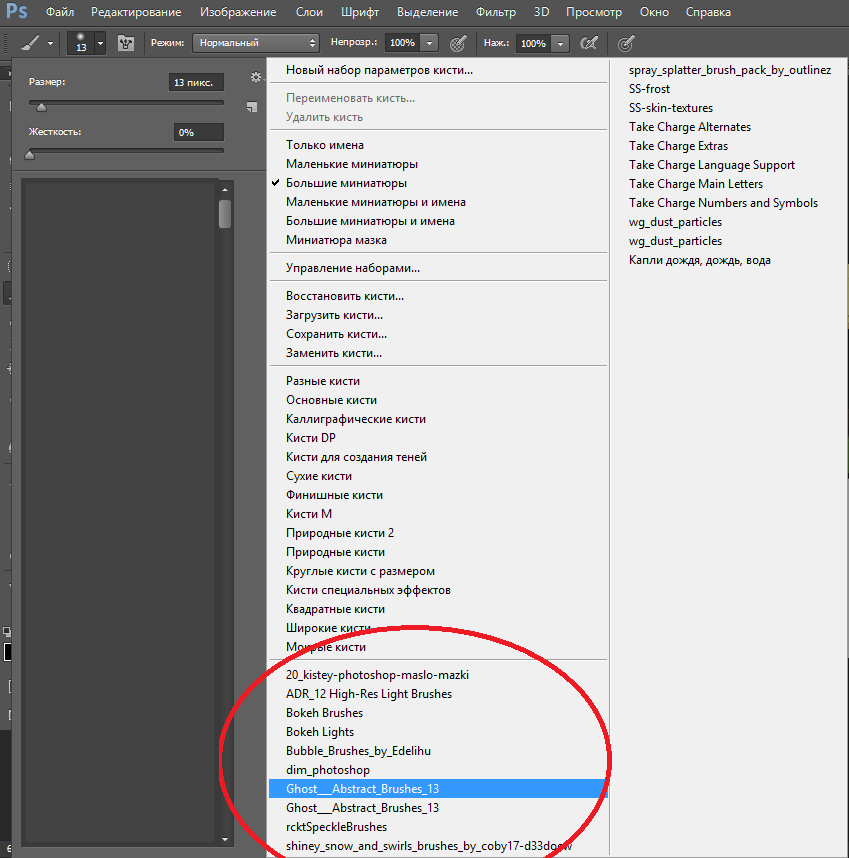Open the brush size 13 preset thumbnail

tap(80, 43)
